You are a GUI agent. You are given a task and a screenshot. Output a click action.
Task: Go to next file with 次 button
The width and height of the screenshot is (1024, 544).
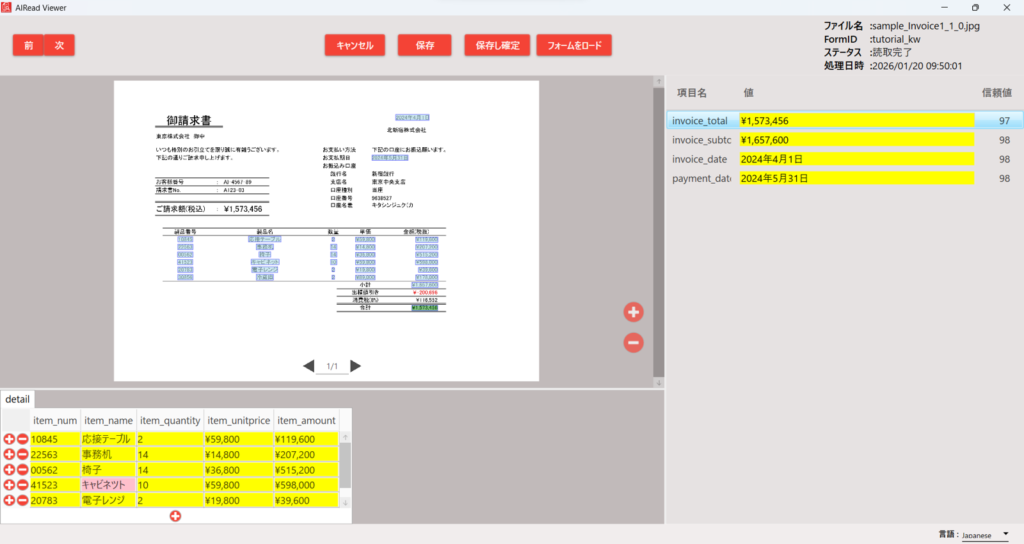point(59,46)
